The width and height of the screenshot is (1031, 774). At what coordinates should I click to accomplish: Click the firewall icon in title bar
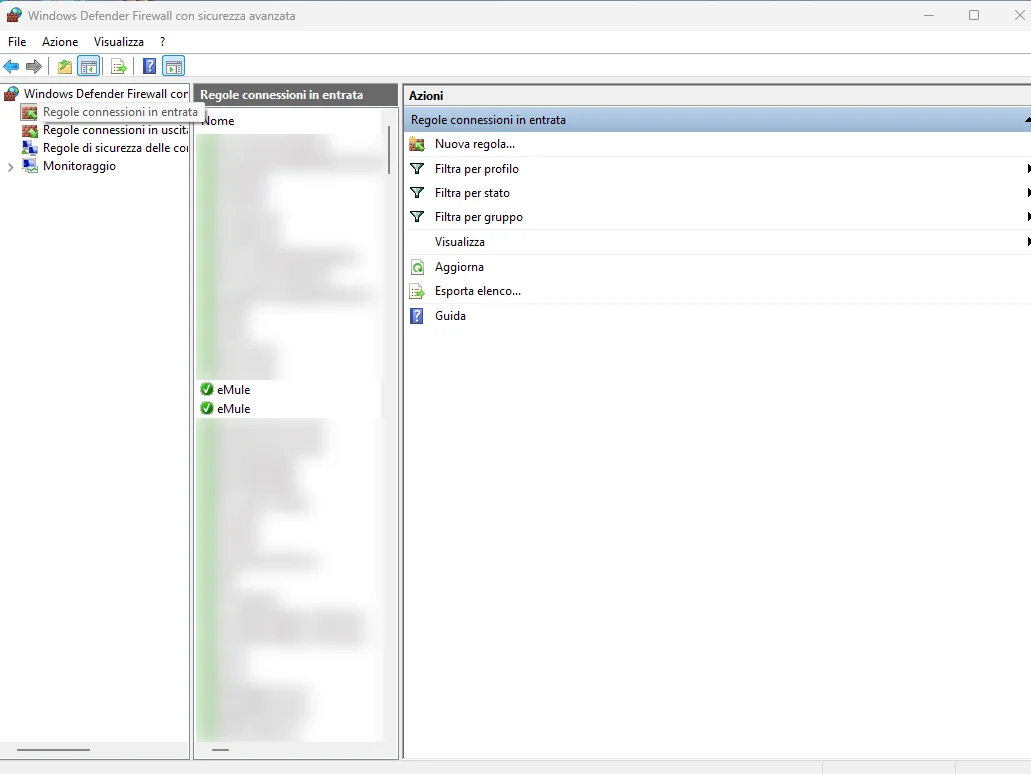(x=14, y=15)
